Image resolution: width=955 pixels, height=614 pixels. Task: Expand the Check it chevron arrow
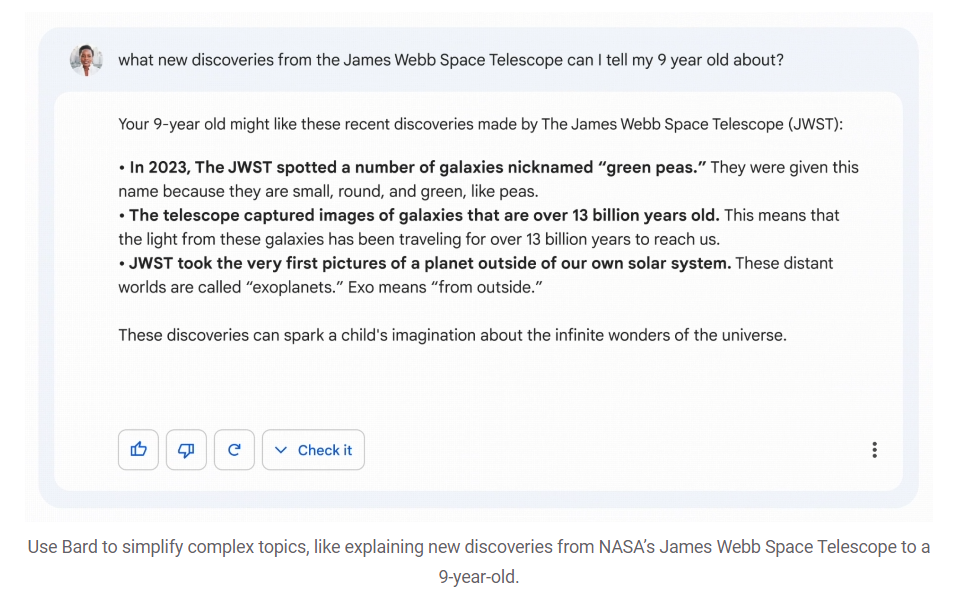pyautogui.click(x=281, y=450)
